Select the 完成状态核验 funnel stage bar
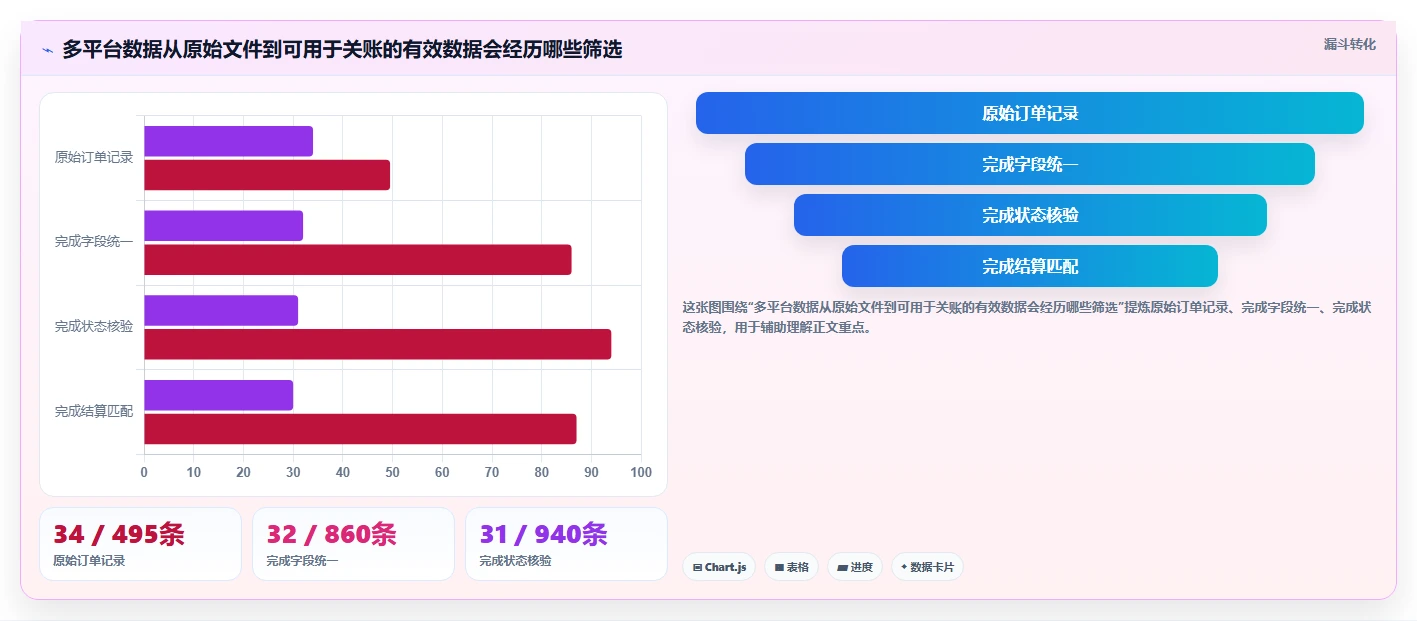 pyautogui.click(x=1030, y=215)
